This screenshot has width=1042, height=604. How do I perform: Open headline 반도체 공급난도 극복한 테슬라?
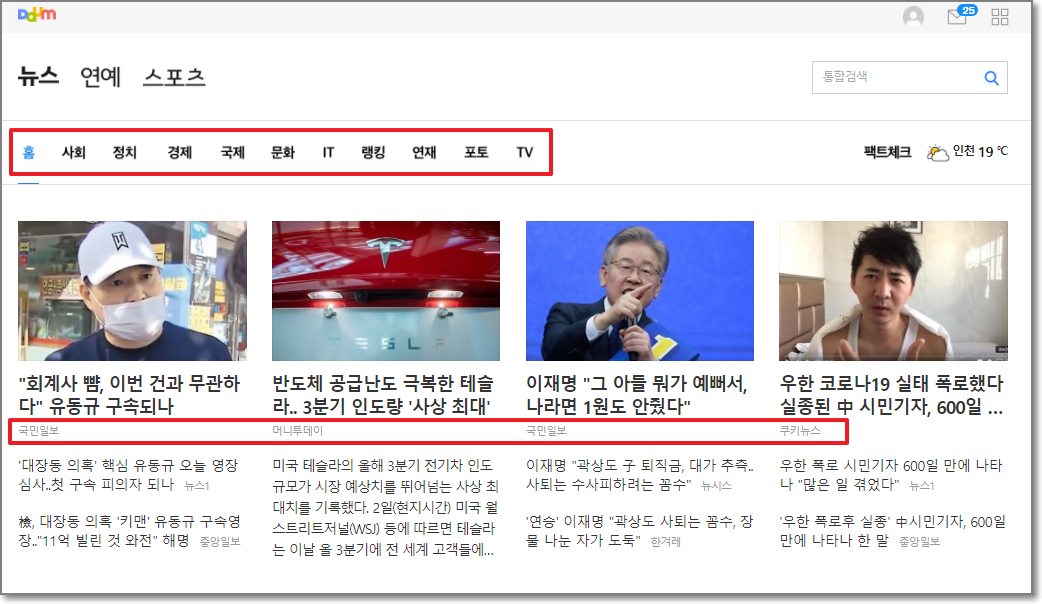383,395
